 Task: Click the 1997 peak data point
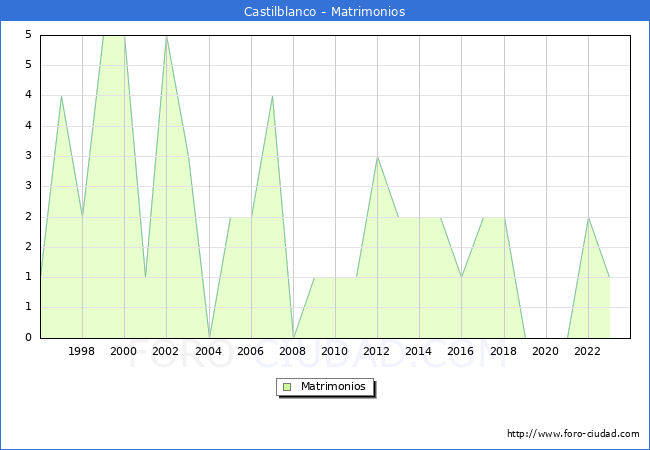[61, 96]
